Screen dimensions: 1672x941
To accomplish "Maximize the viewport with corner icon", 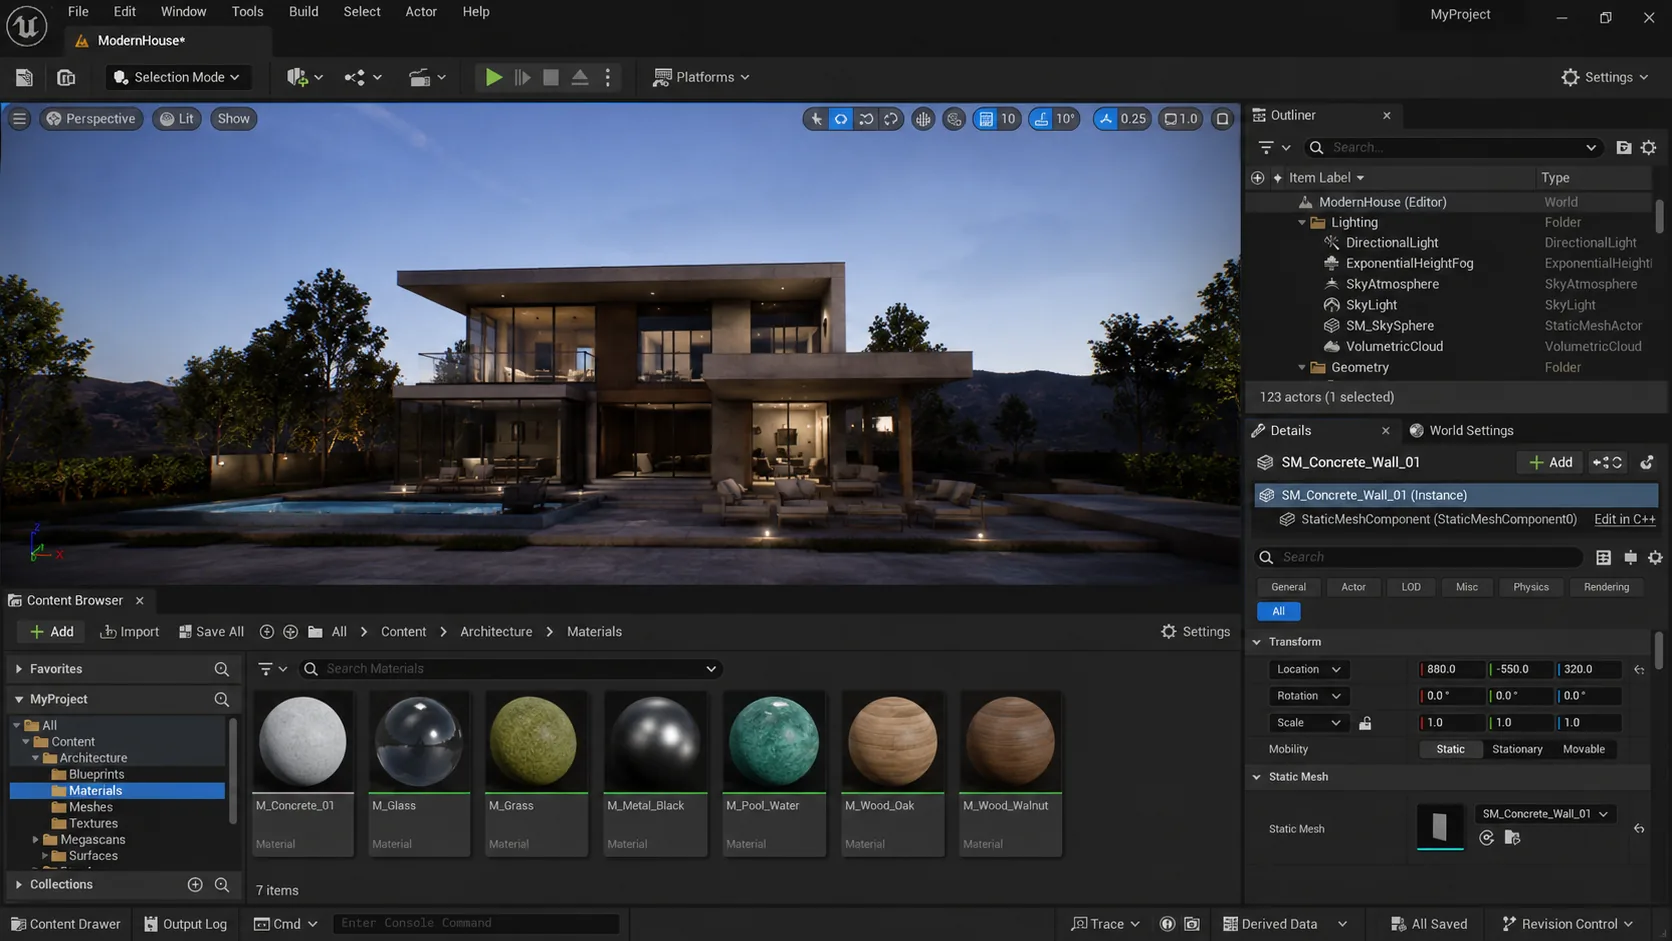I will 1222,119.
